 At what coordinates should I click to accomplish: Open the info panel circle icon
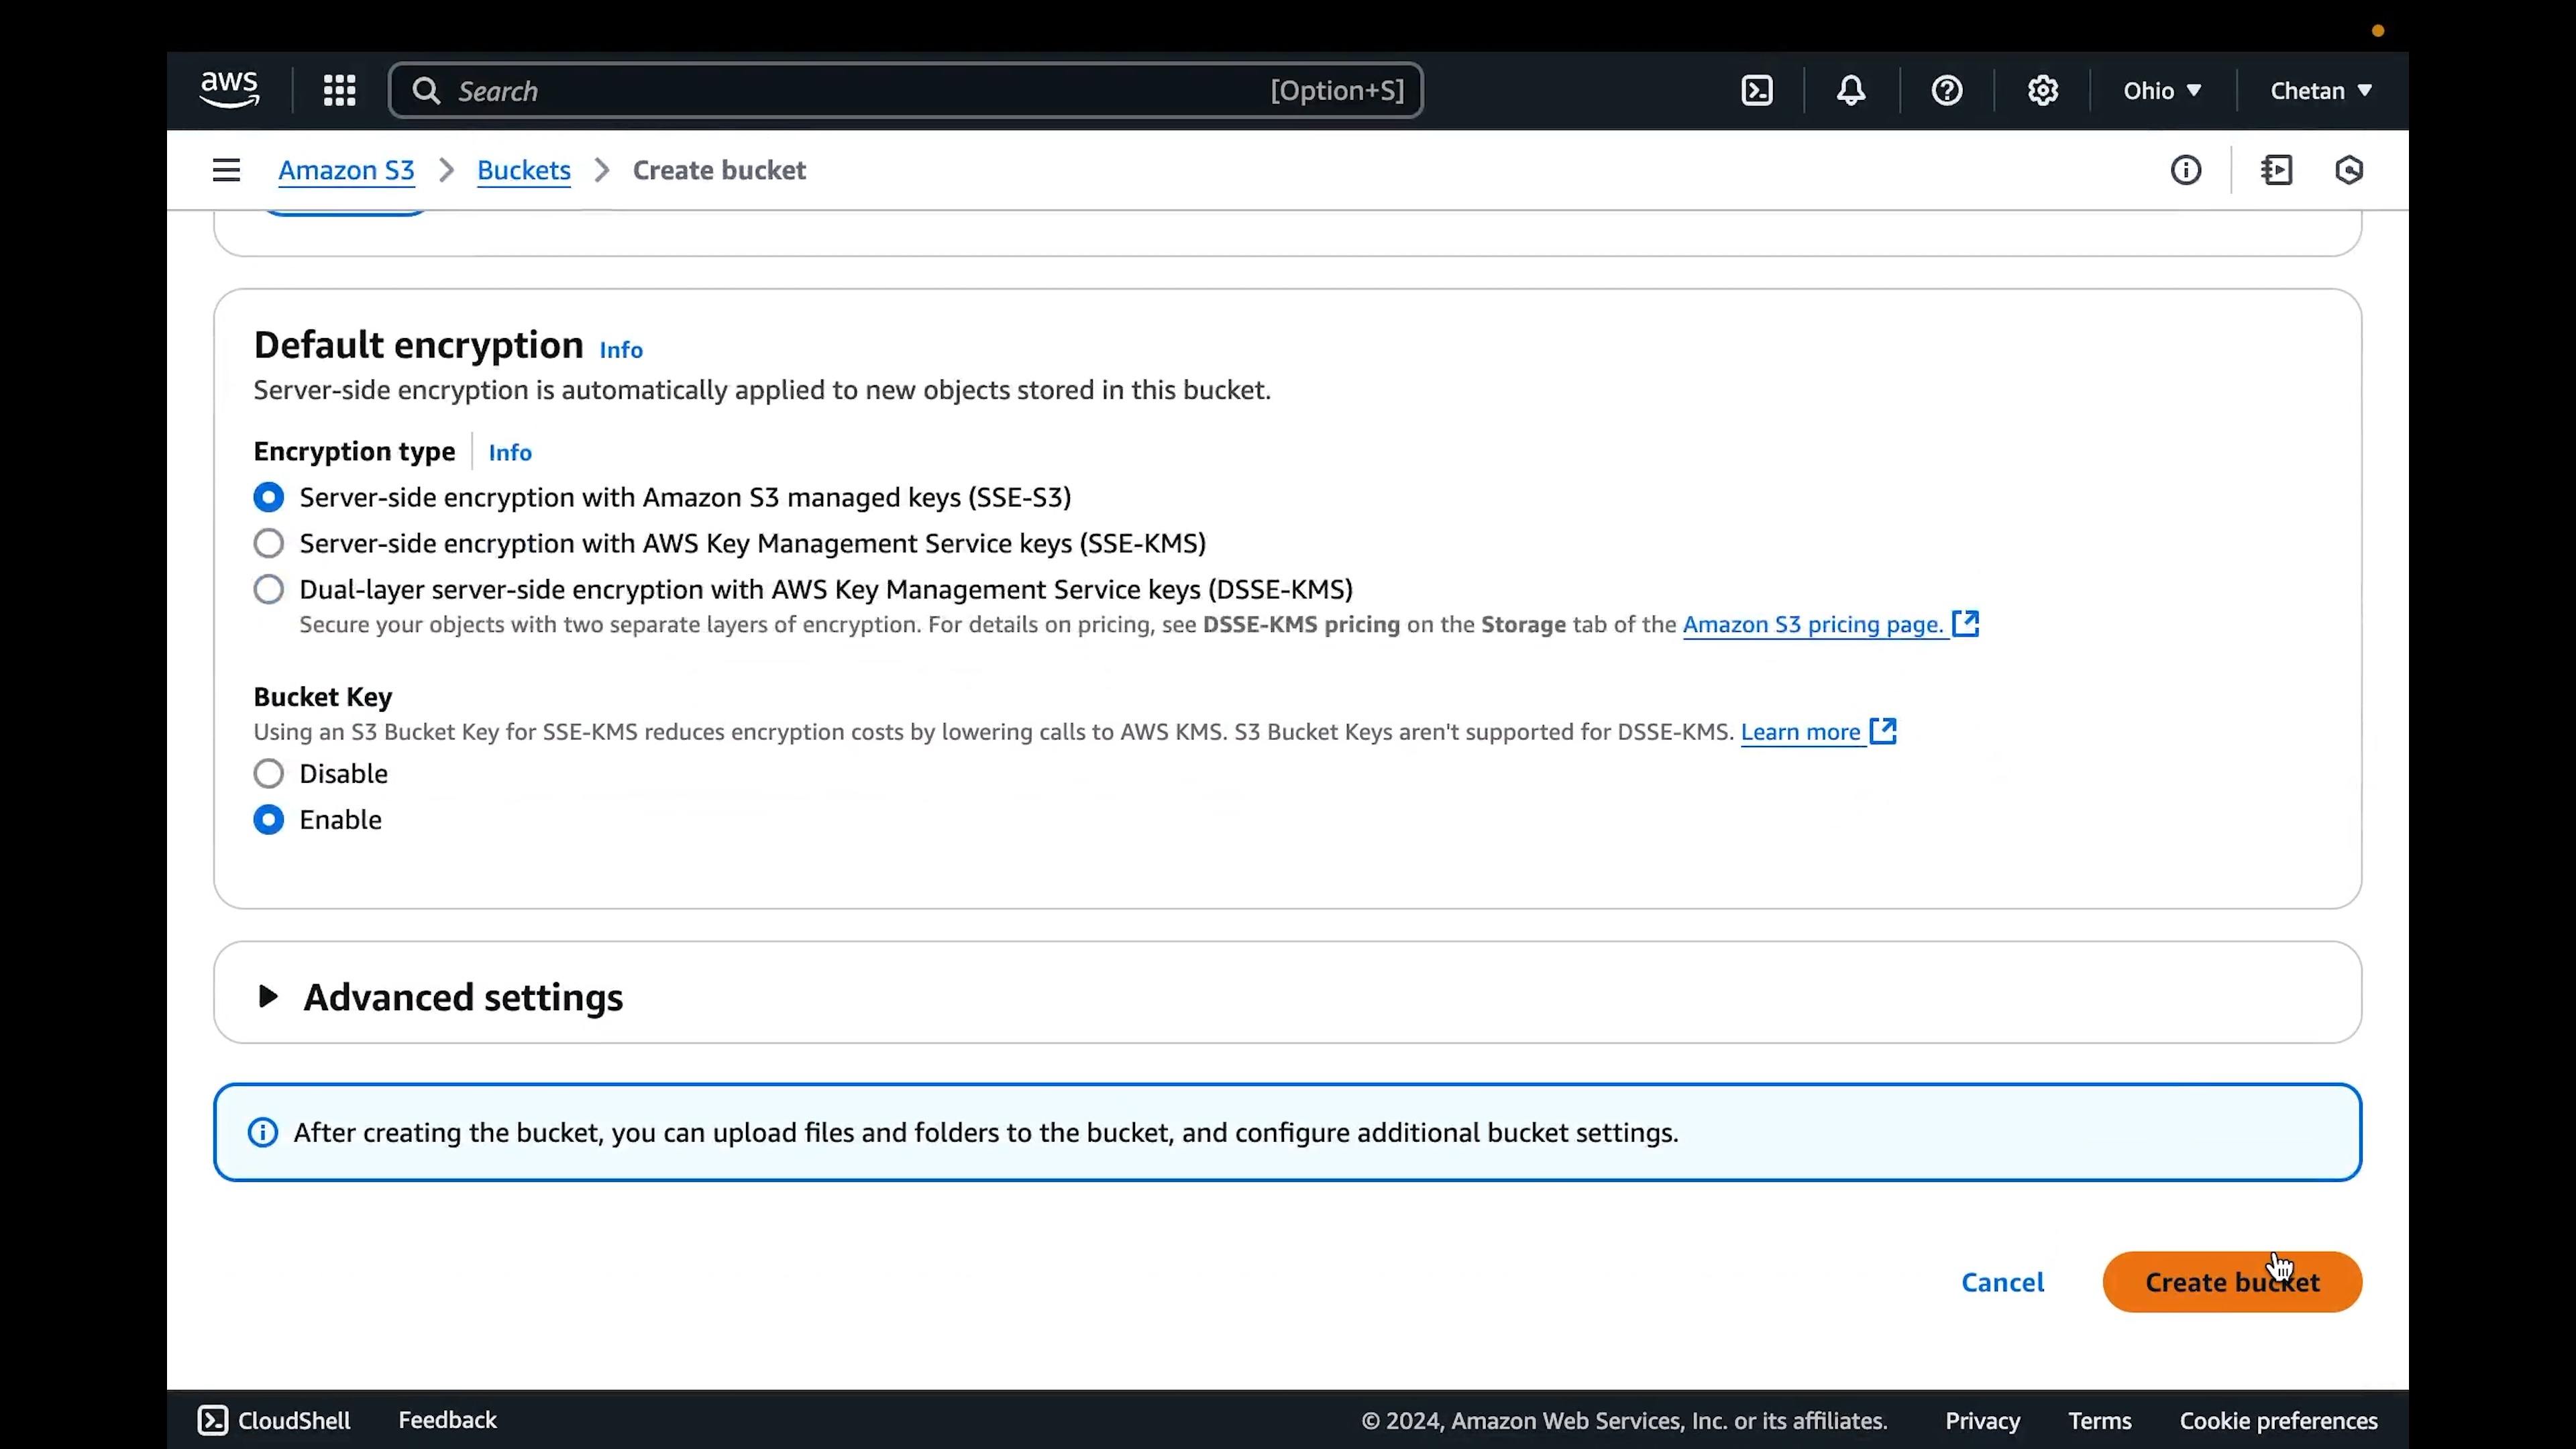tap(2185, 170)
